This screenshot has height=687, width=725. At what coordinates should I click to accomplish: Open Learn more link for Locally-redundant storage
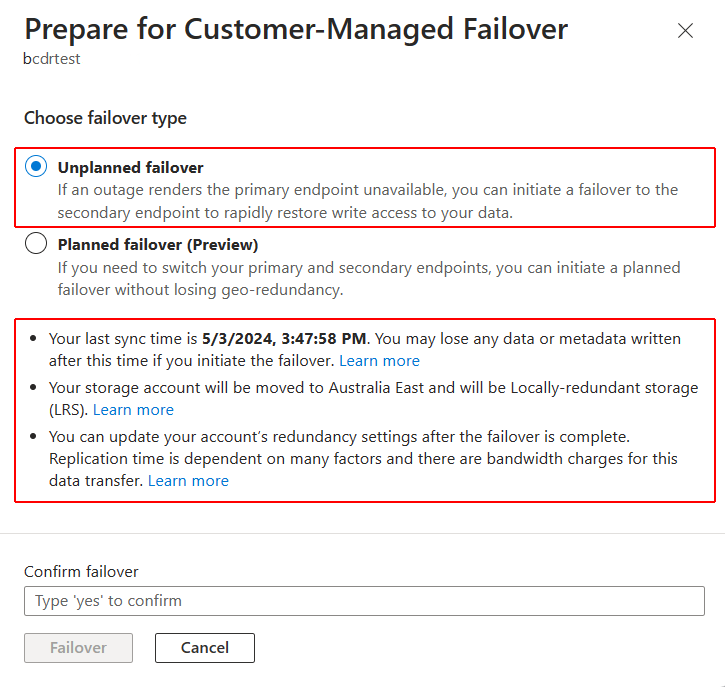pos(133,409)
